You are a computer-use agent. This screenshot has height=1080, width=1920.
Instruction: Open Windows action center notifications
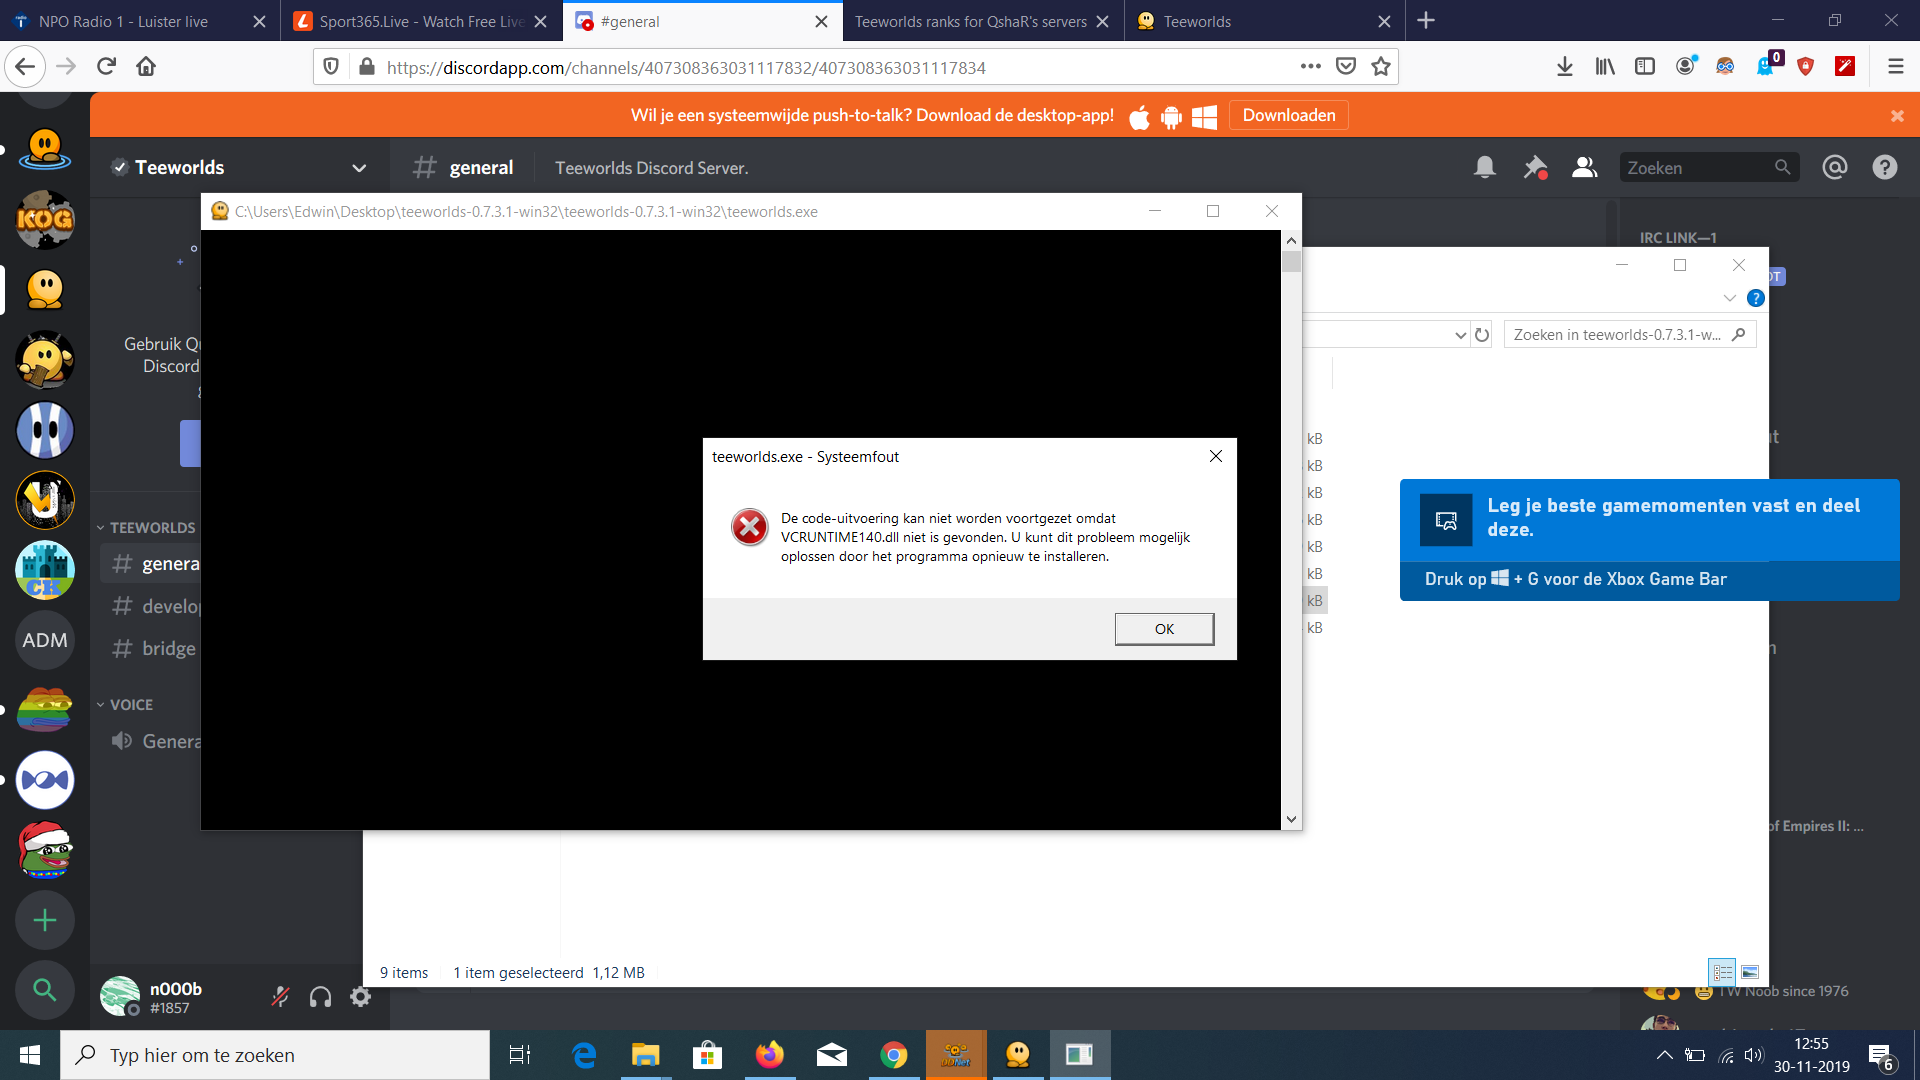pos(1881,1057)
